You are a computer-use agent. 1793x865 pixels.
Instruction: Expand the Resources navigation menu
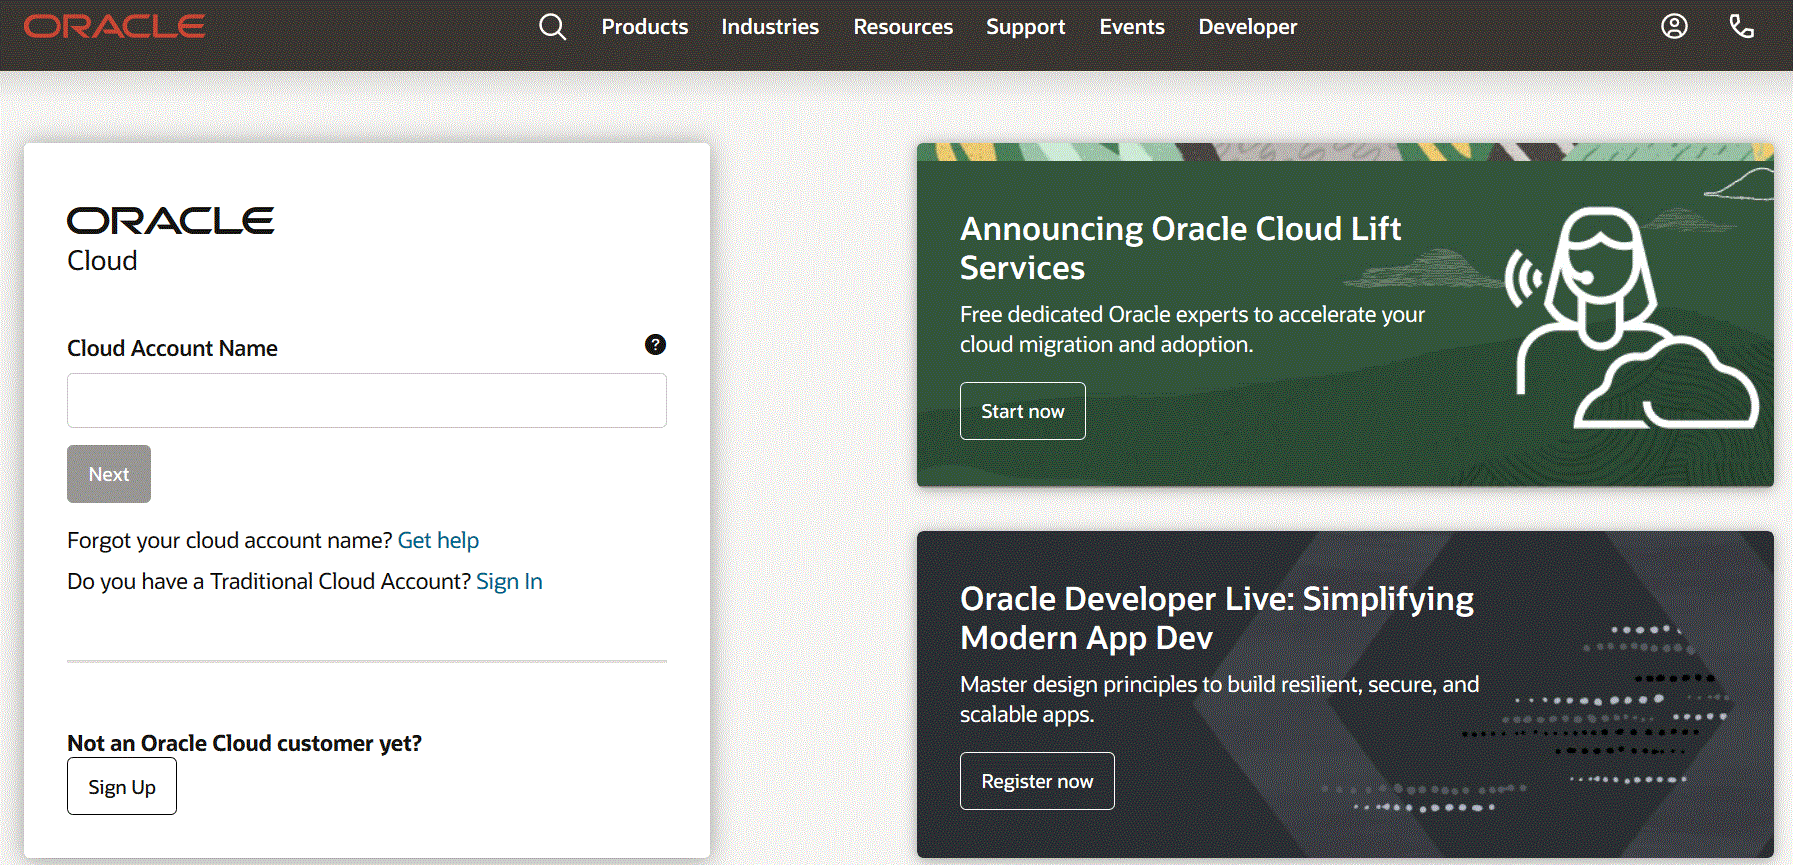tap(903, 27)
